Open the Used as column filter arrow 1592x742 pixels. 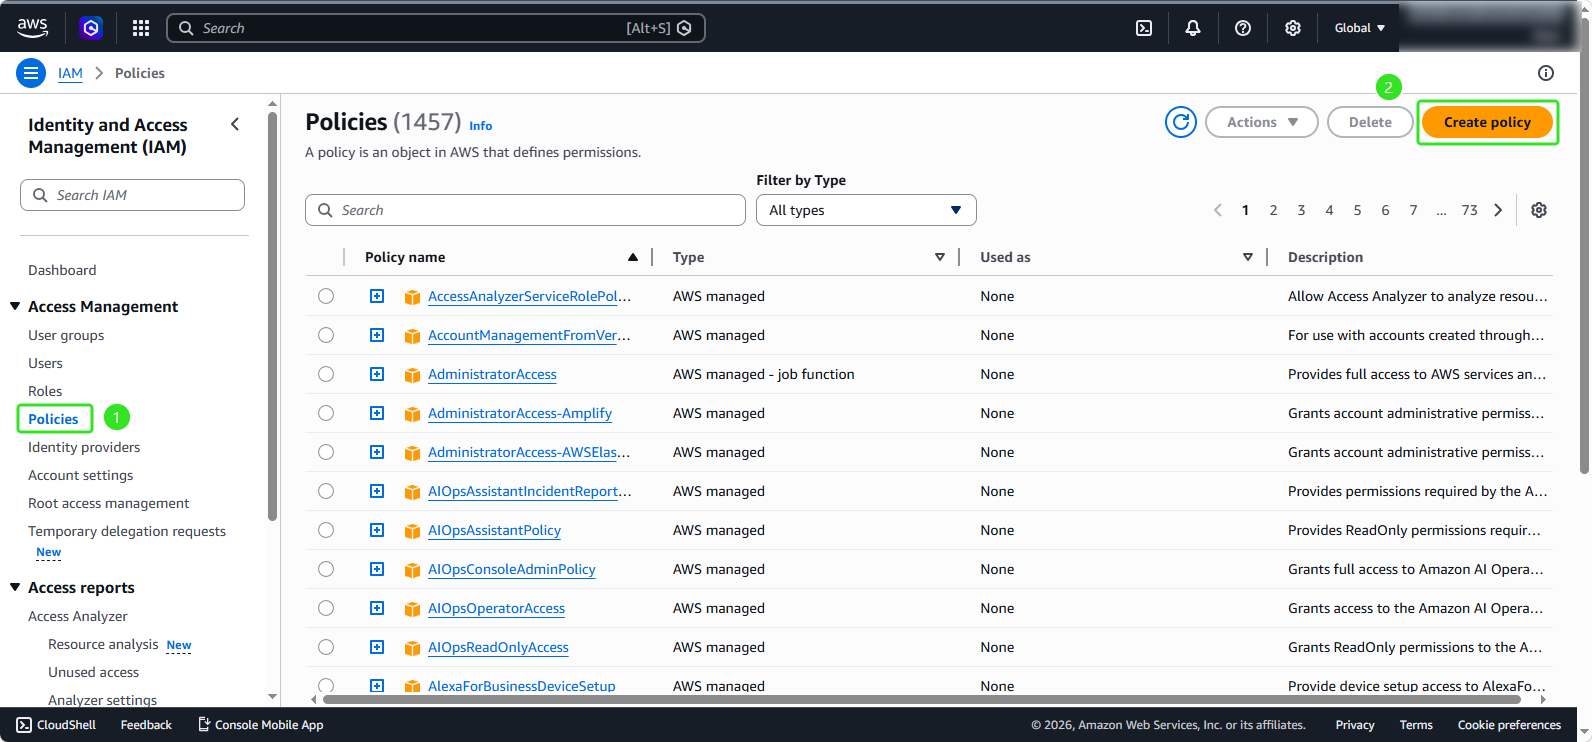(1248, 257)
